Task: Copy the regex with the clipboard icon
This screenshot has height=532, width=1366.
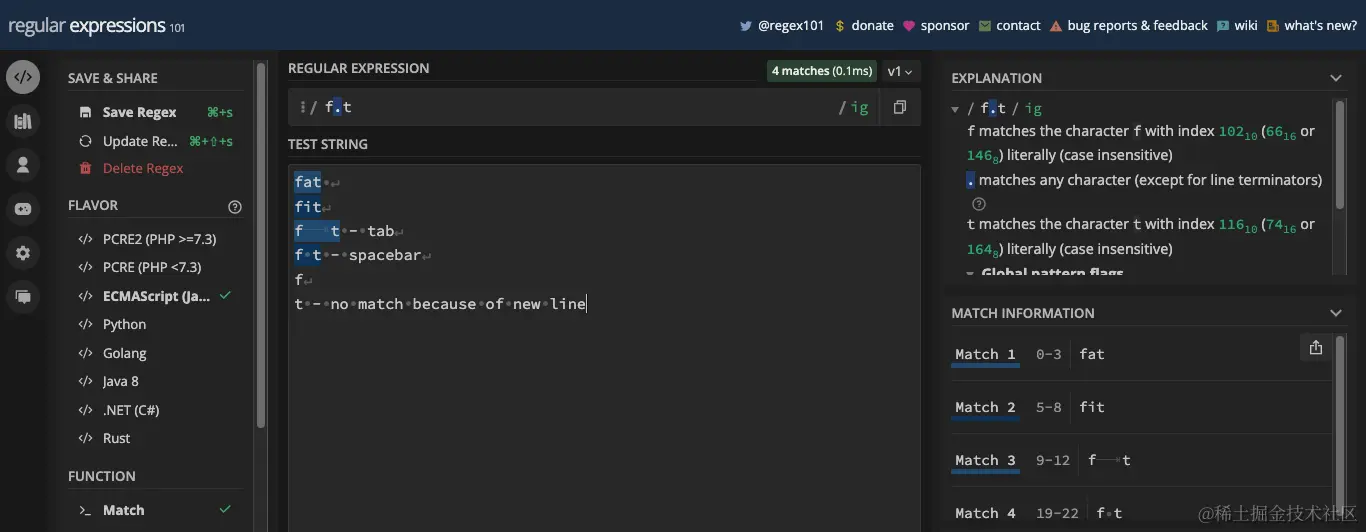Action: coord(900,107)
